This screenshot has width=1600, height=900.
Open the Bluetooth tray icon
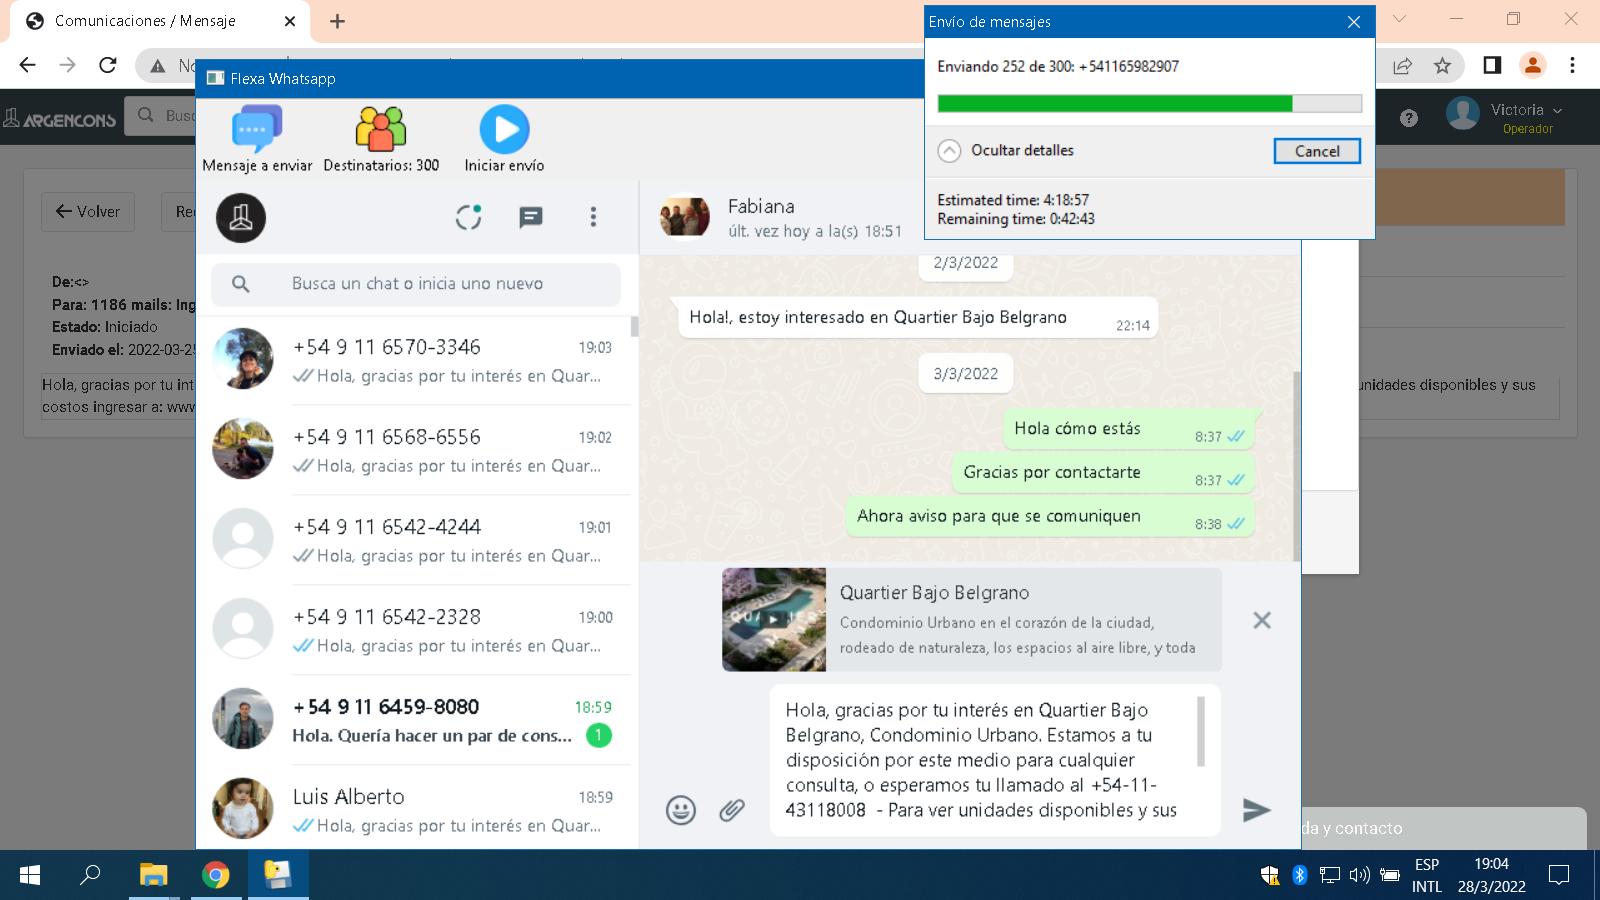(x=1299, y=875)
